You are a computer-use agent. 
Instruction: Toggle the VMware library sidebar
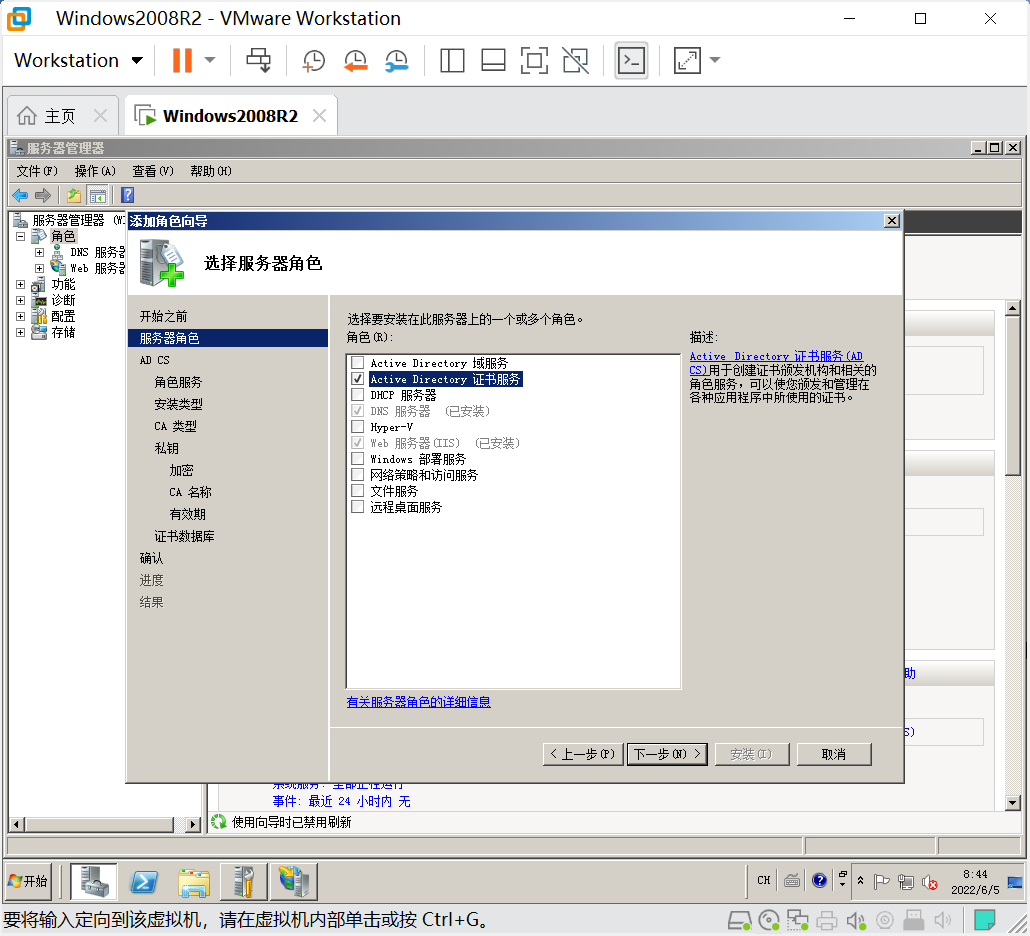click(452, 60)
